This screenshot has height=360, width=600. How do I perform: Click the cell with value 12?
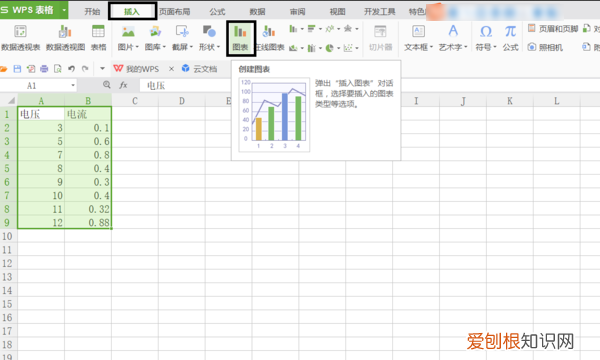(41, 222)
